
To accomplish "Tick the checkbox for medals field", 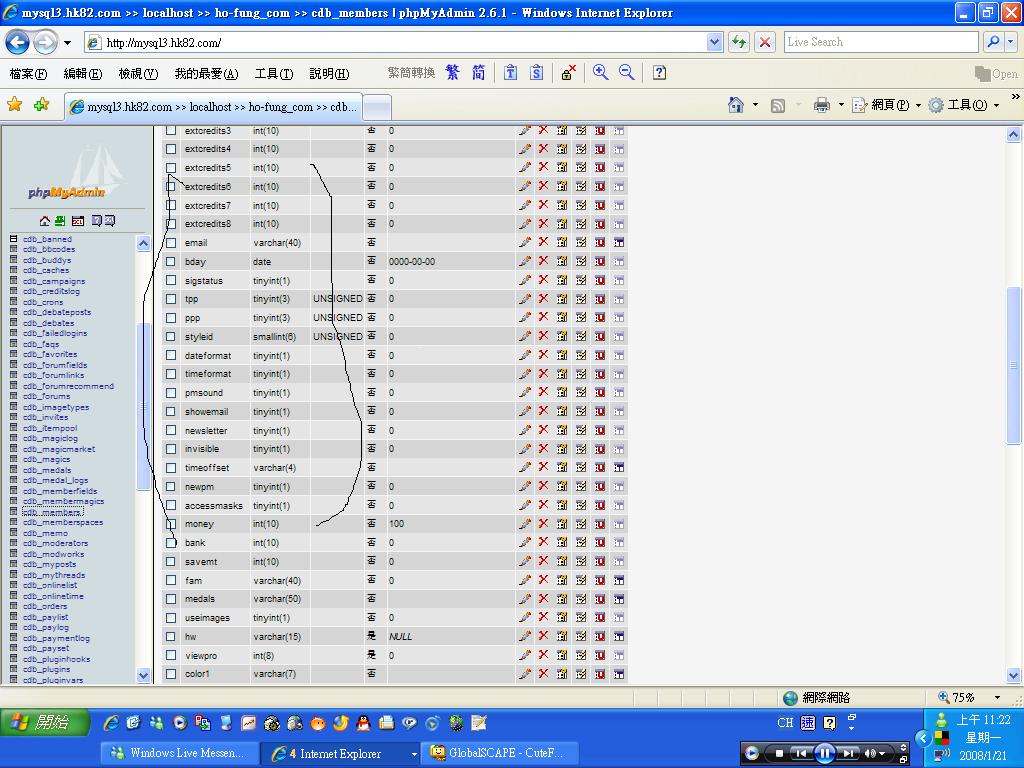I will [x=171, y=599].
